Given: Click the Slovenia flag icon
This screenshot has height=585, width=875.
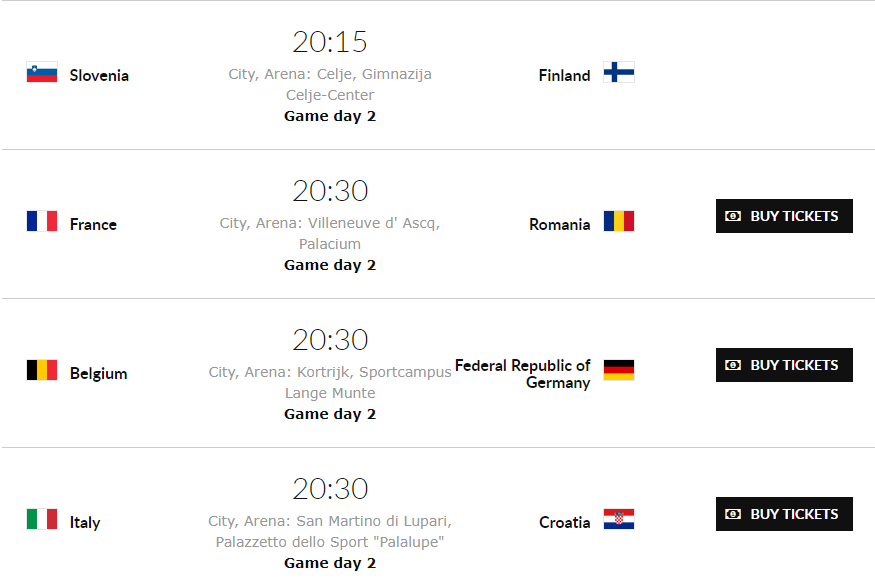Looking at the screenshot, I should (42, 72).
